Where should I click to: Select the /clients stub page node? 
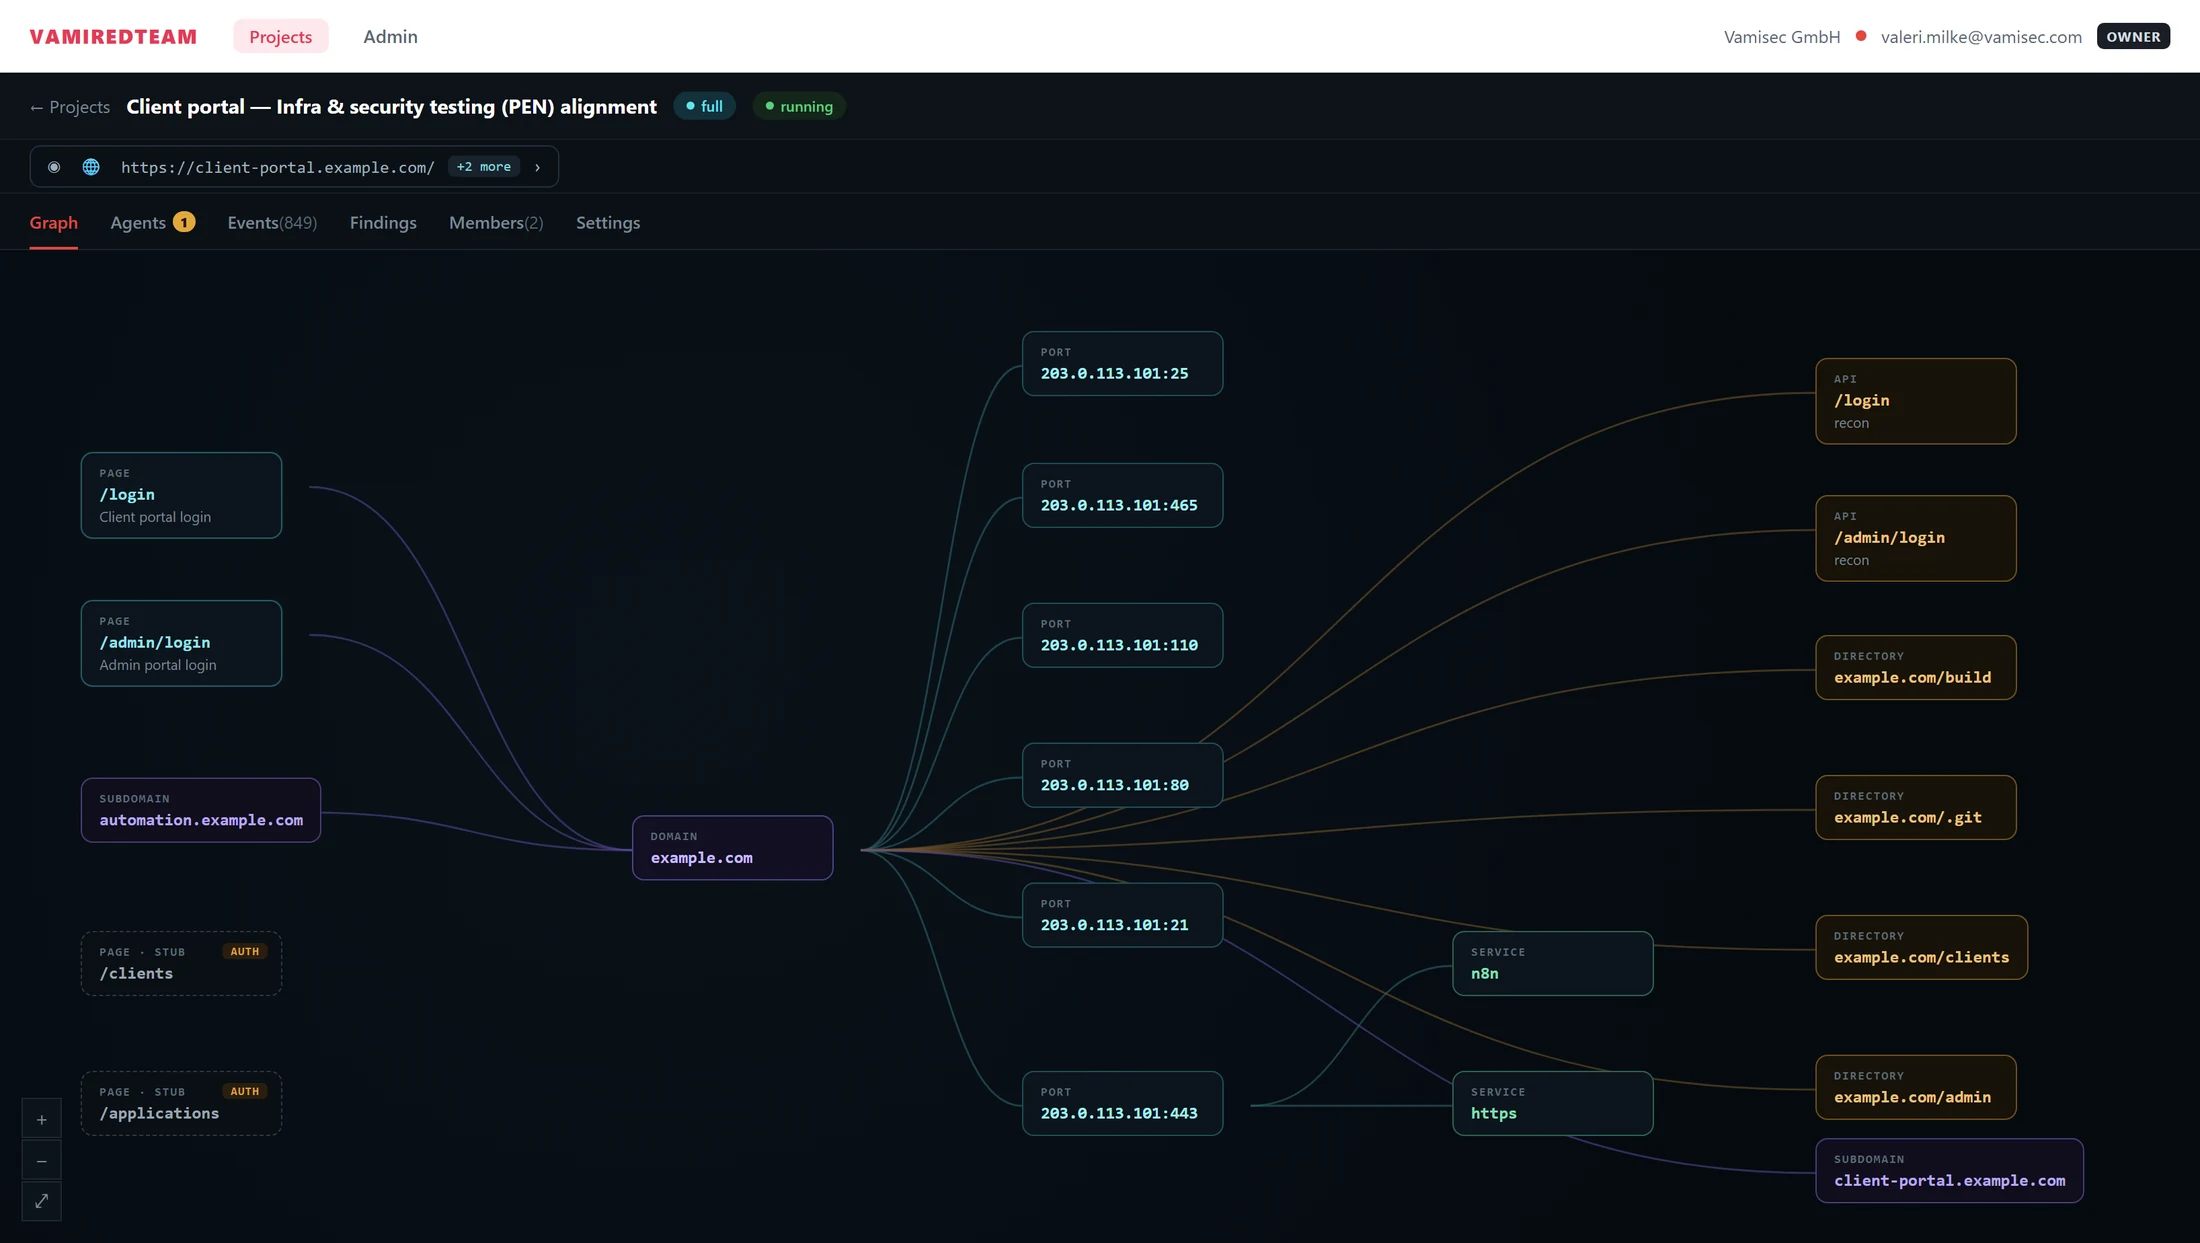pos(181,963)
